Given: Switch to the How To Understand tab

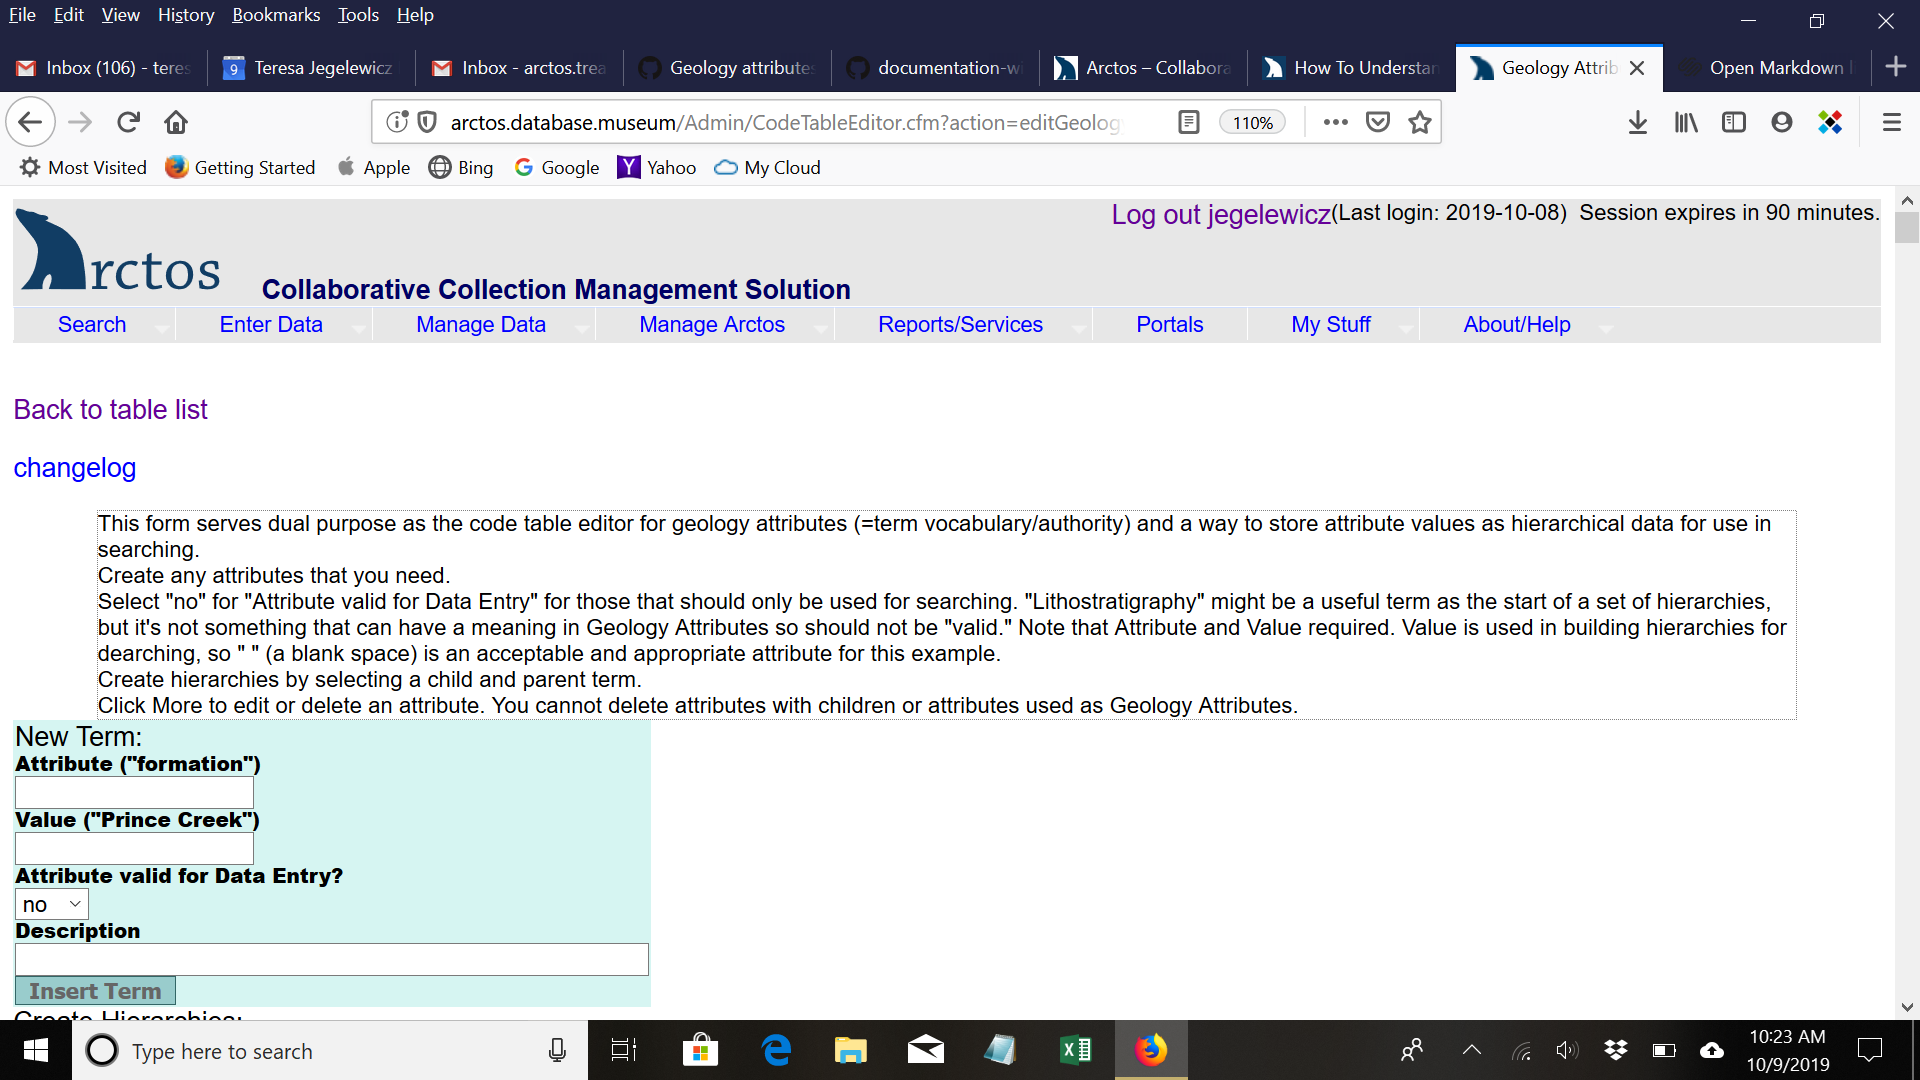Looking at the screenshot, I should coord(1352,68).
